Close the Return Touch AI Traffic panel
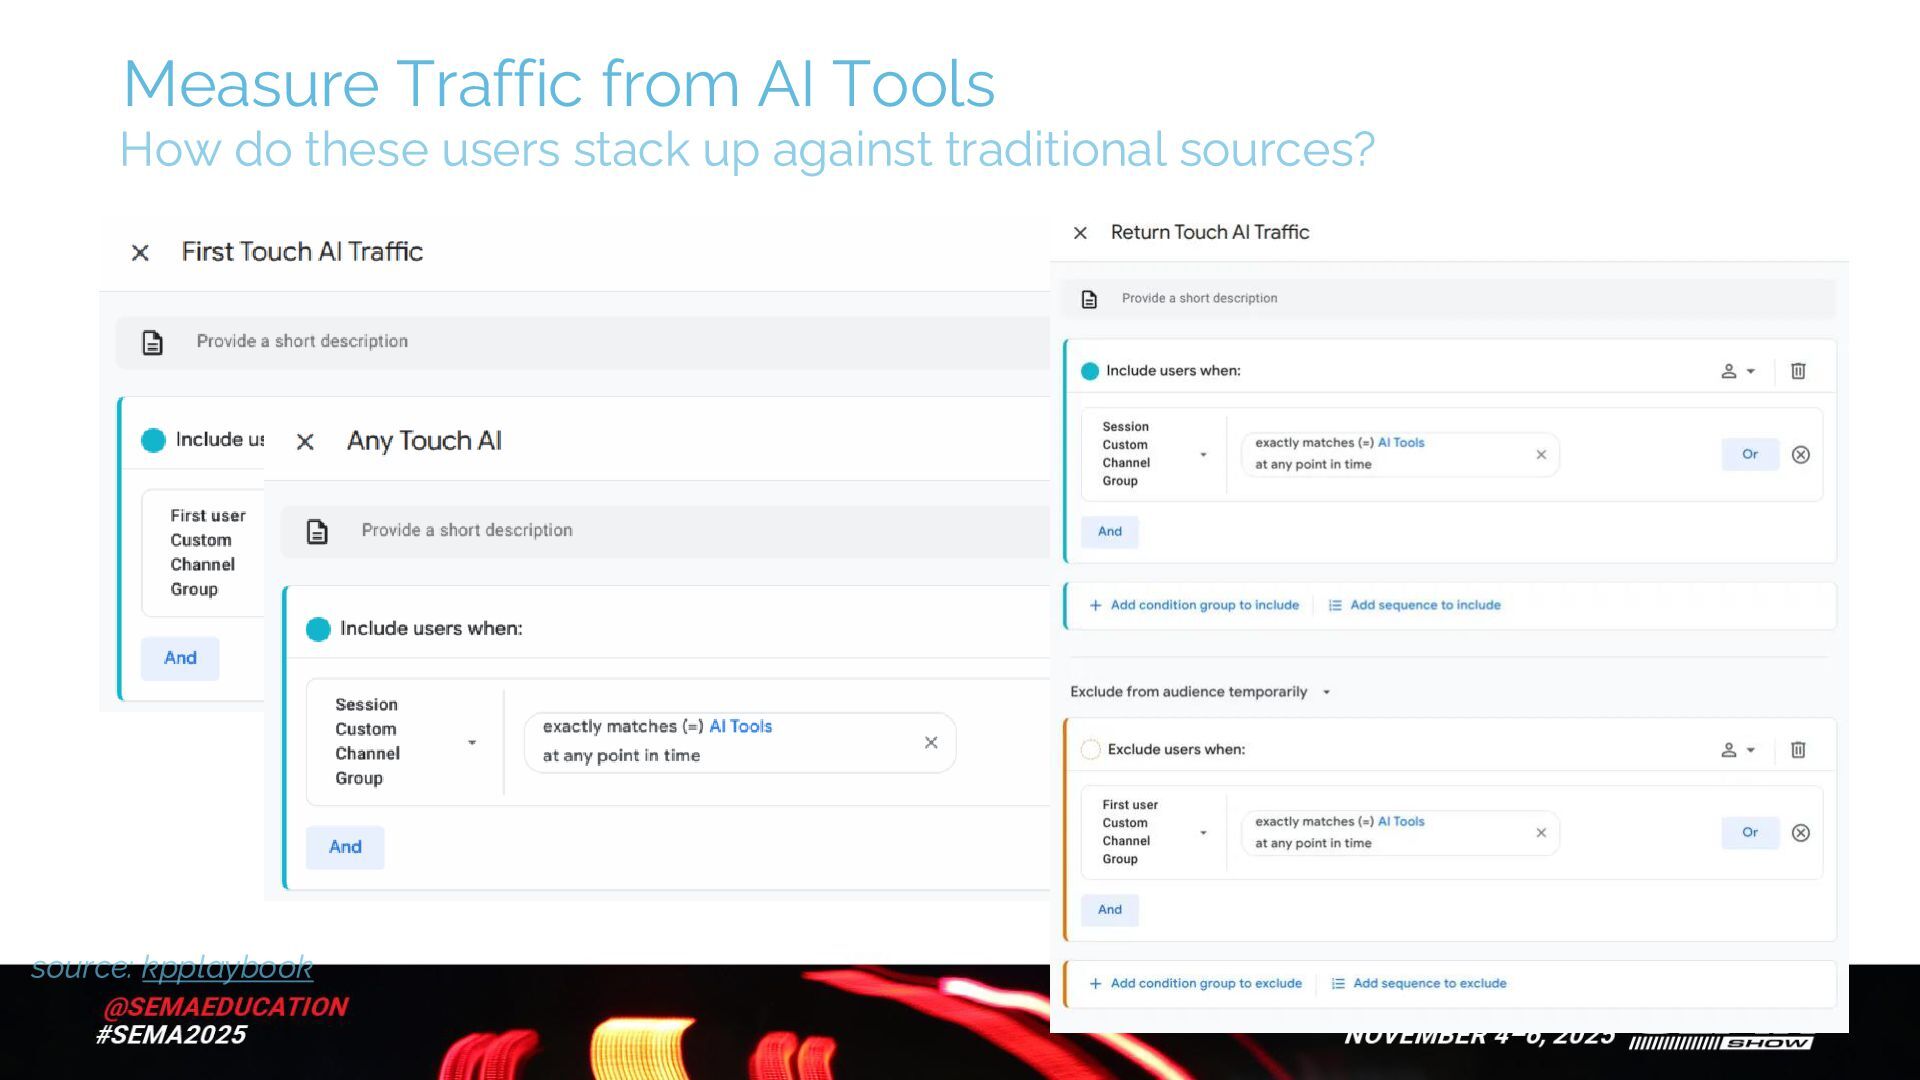This screenshot has height=1080, width=1920. [x=1080, y=233]
